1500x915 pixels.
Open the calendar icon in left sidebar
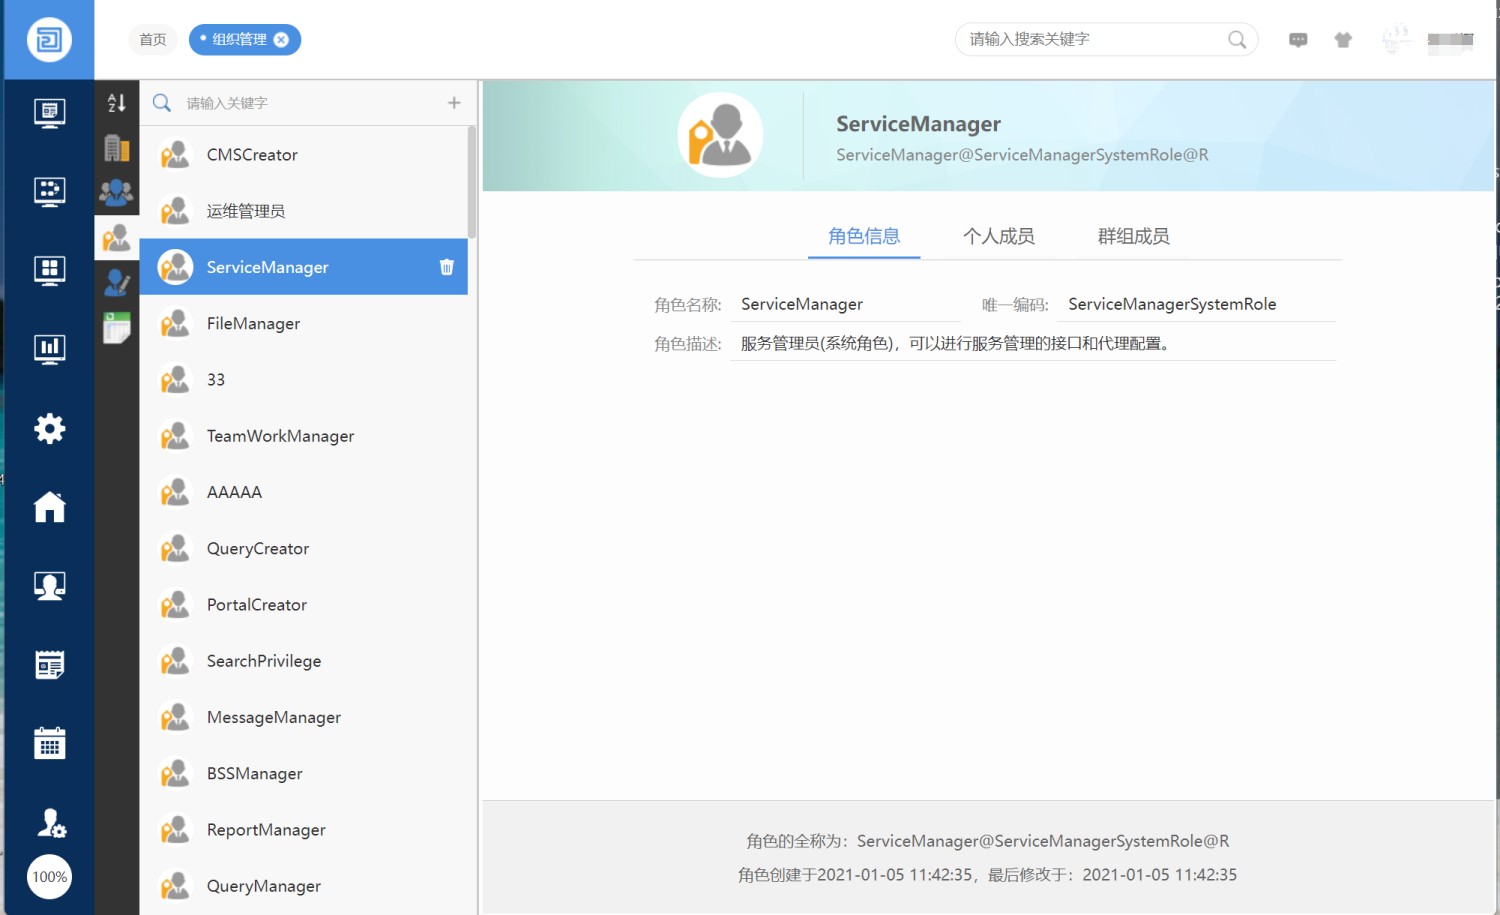coord(49,743)
